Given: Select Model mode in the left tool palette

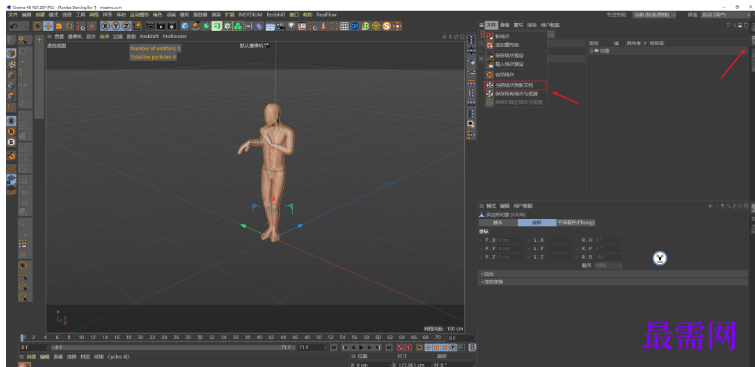Looking at the screenshot, I should [11, 53].
